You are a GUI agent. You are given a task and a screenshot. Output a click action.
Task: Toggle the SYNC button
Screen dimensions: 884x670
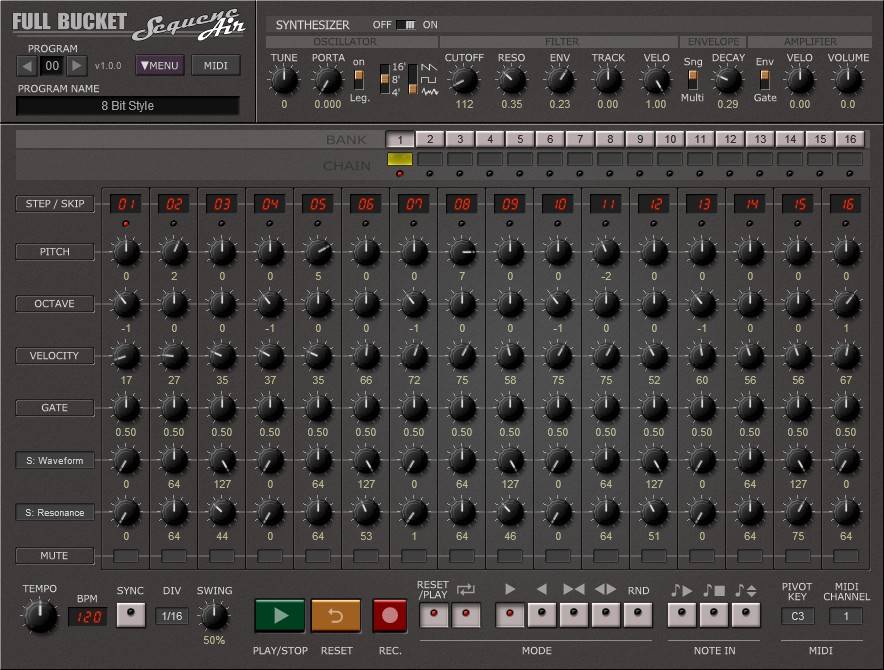point(130,616)
